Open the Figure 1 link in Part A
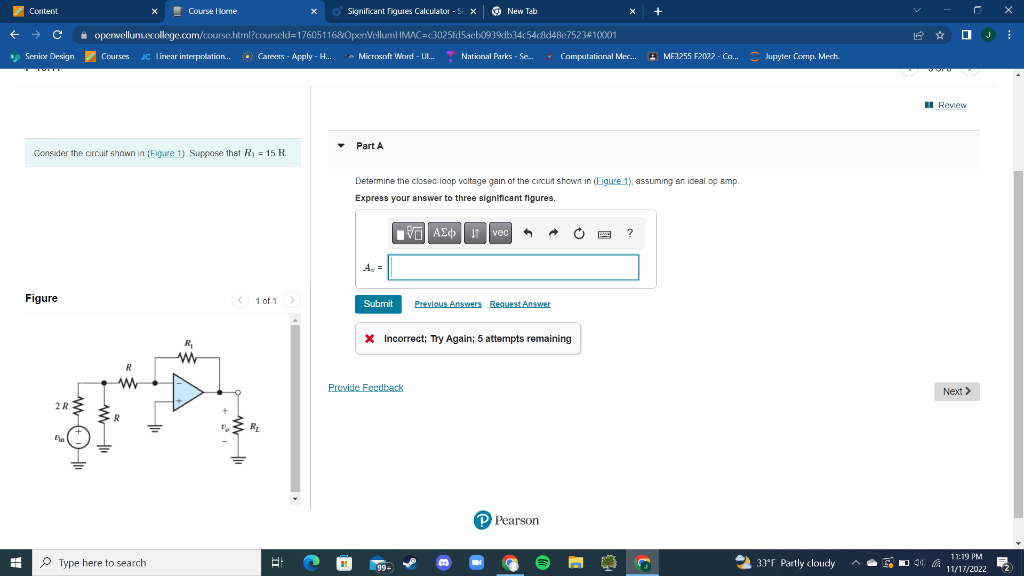The height and width of the screenshot is (576, 1024). click(x=613, y=181)
